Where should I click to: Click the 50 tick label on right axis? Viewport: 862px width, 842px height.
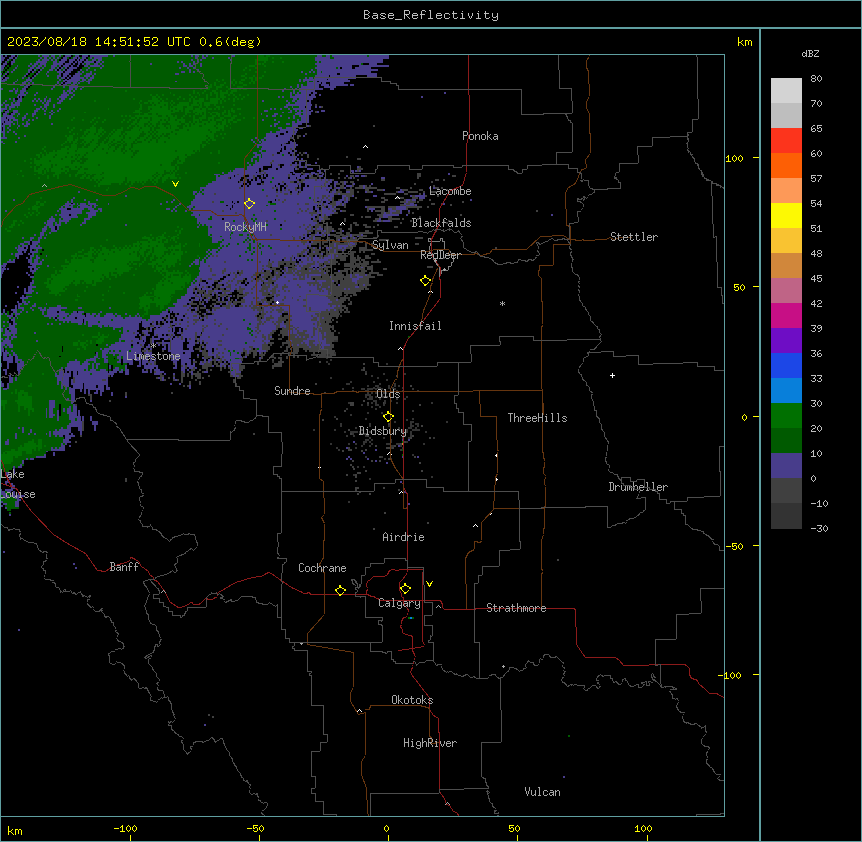(739, 287)
